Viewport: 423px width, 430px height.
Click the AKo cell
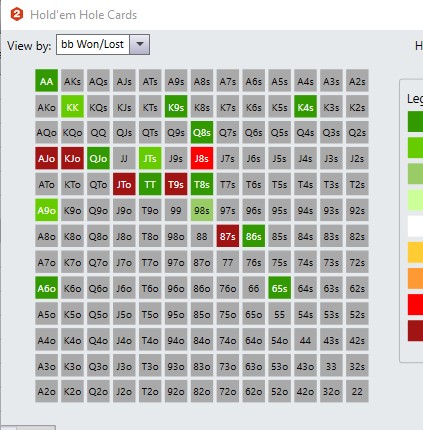point(46,107)
